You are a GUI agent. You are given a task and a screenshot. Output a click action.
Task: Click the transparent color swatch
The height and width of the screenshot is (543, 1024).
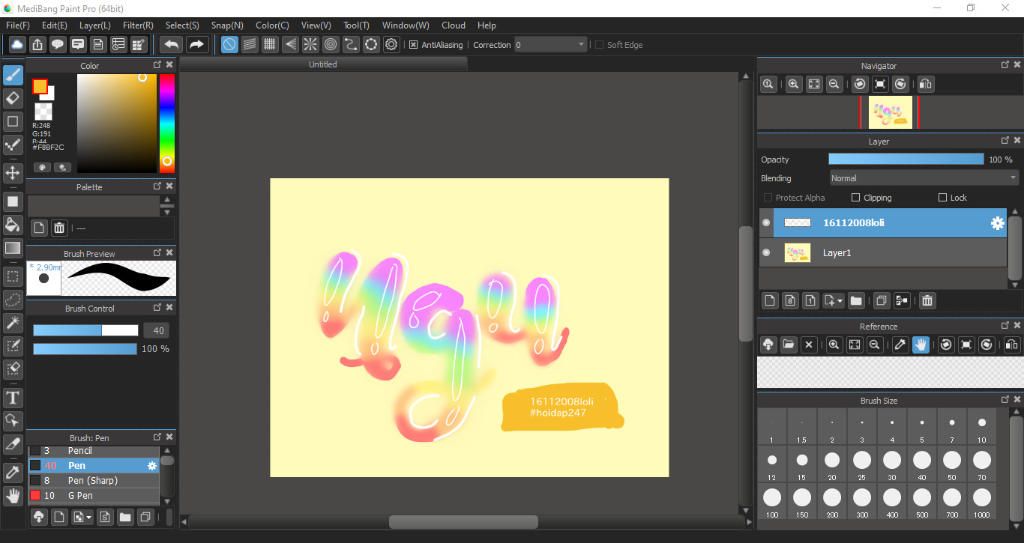[x=43, y=111]
